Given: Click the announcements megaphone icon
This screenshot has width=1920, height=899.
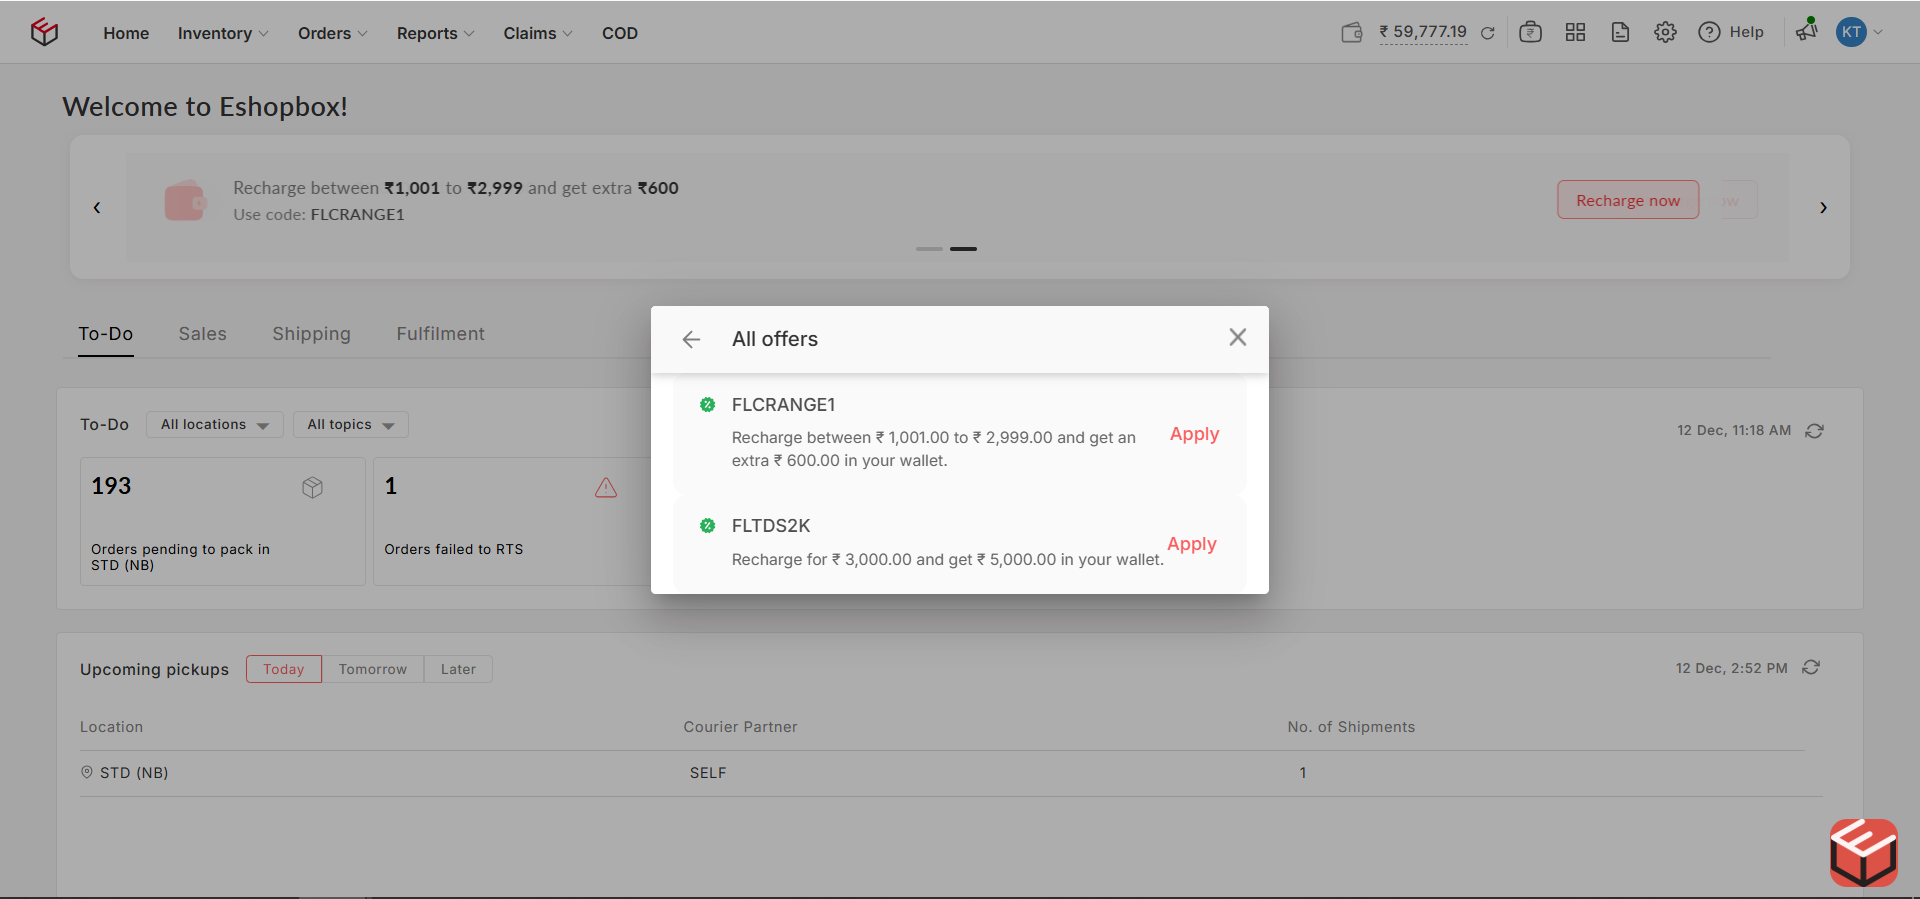Looking at the screenshot, I should (x=1806, y=31).
